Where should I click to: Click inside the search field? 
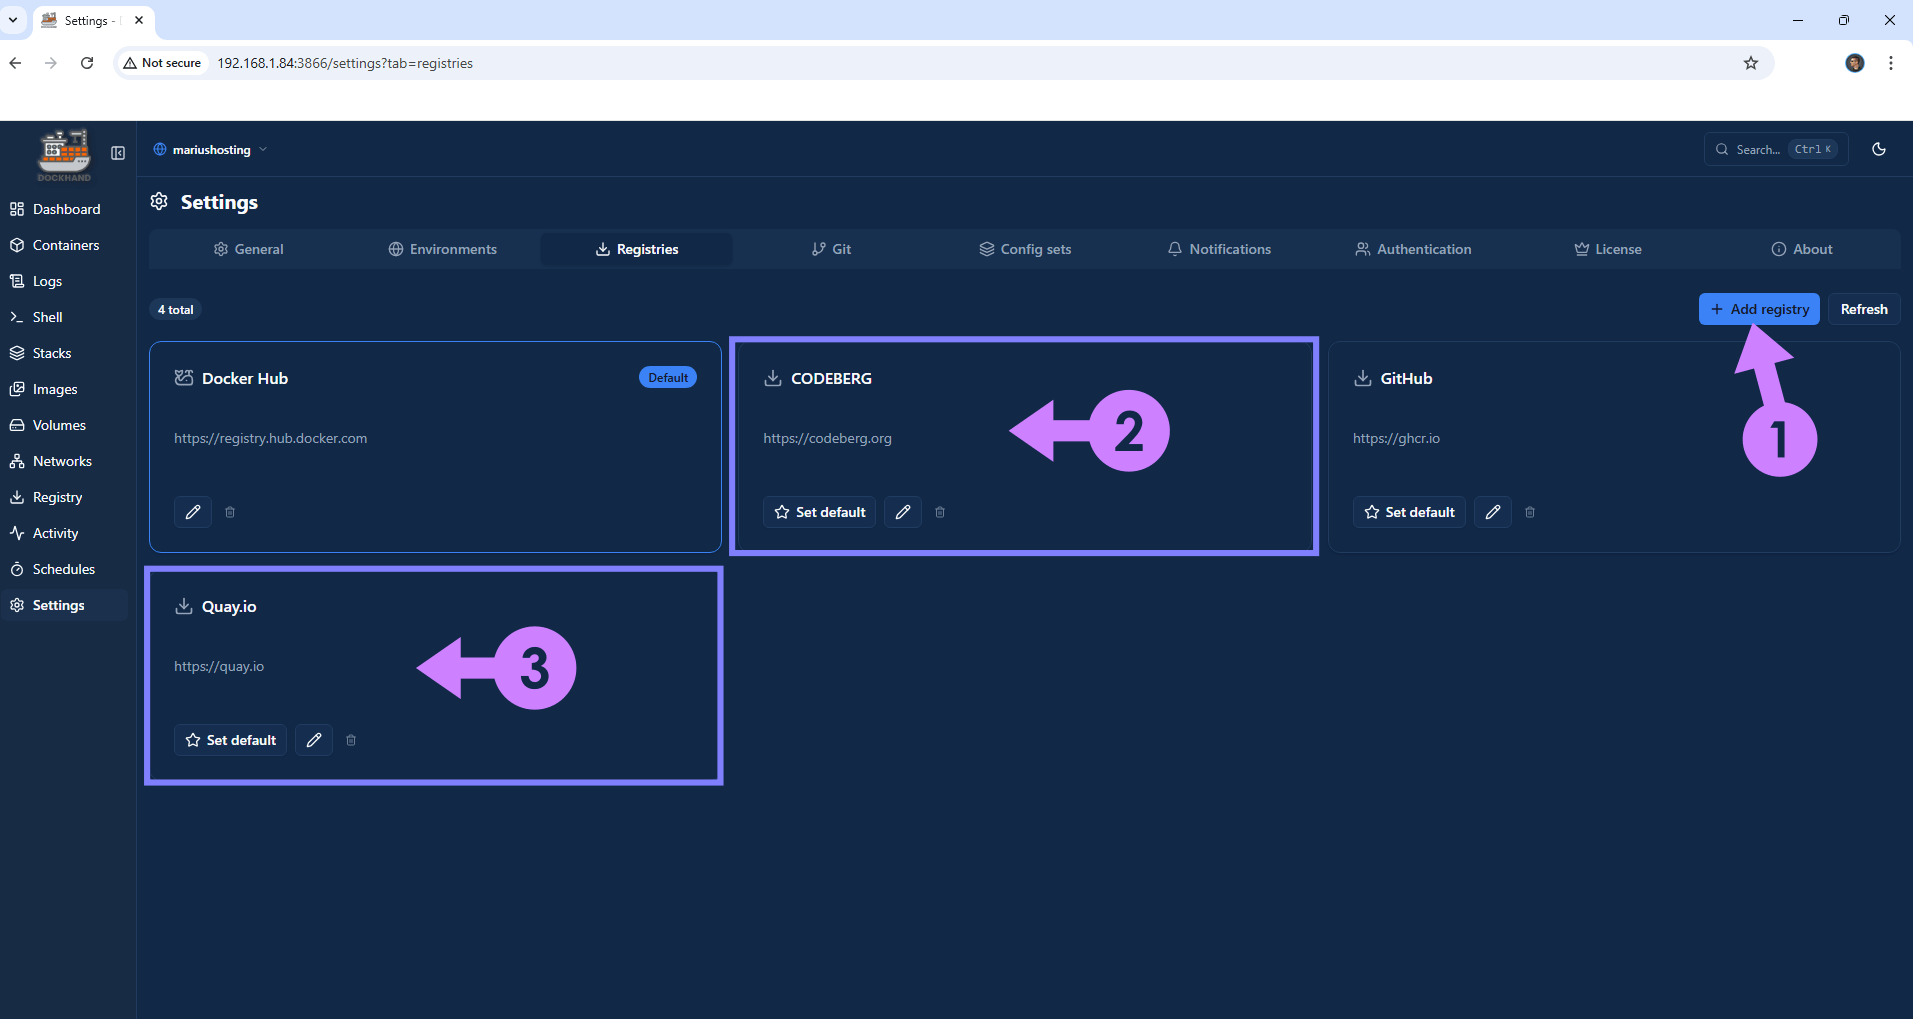(1770, 149)
